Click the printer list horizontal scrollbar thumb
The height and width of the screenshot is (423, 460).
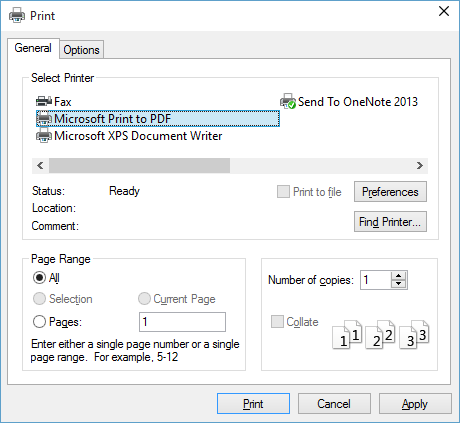coord(139,166)
